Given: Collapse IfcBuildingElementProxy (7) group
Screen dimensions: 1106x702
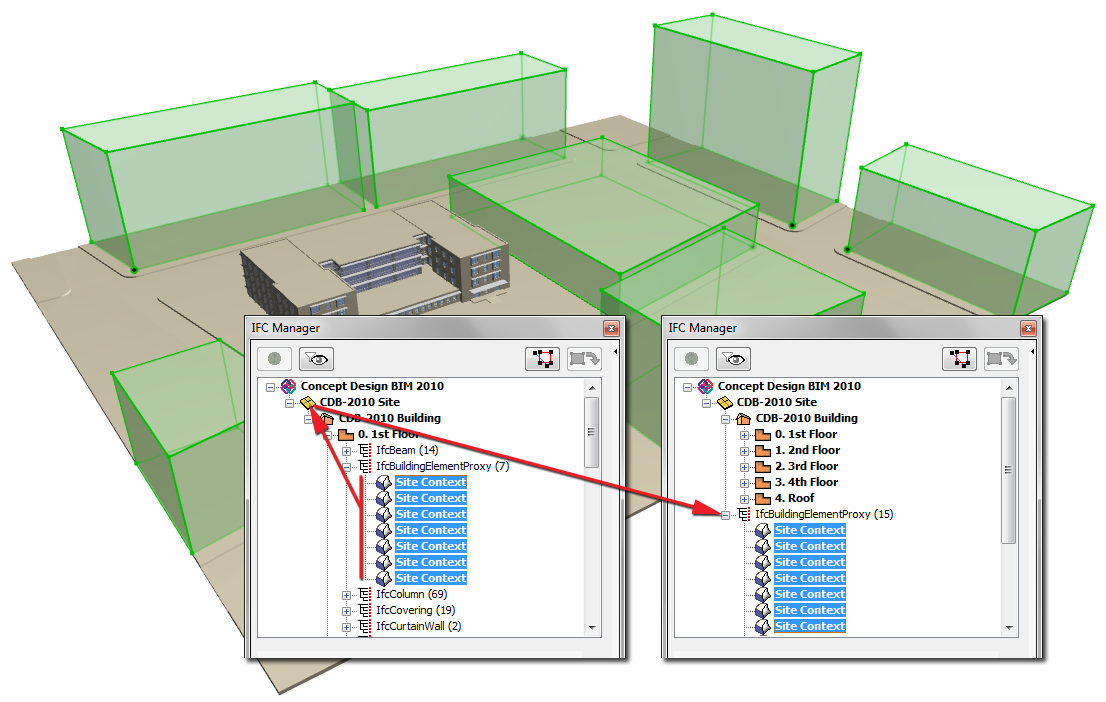Looking at the screenshot, I should point(346,467).
